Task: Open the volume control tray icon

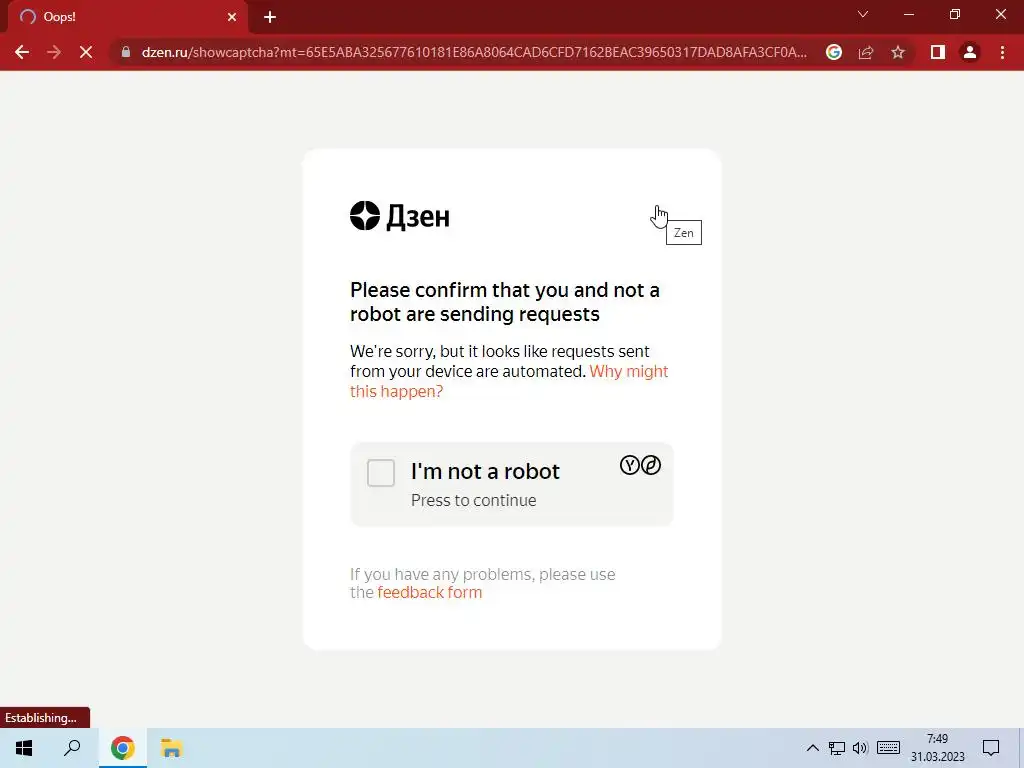Action: coord(860,748)
